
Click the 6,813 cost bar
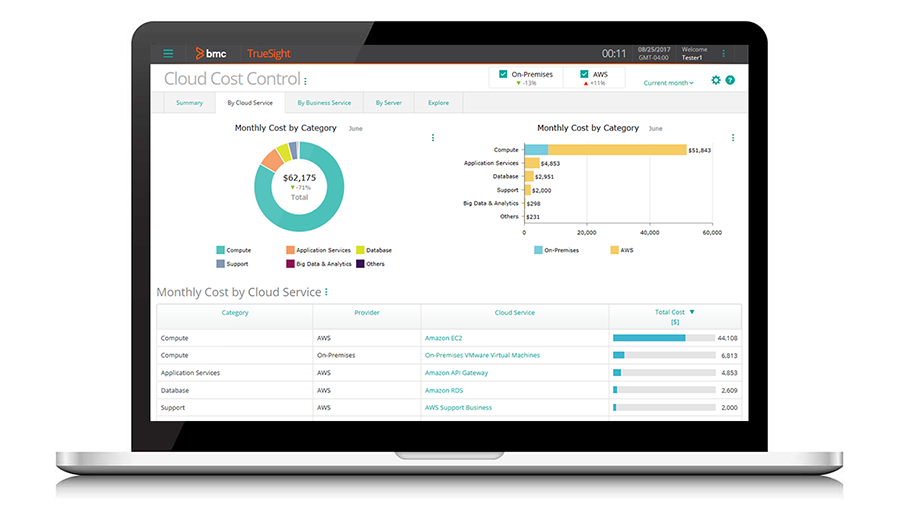pyautogui.click(x=664, y=355)
